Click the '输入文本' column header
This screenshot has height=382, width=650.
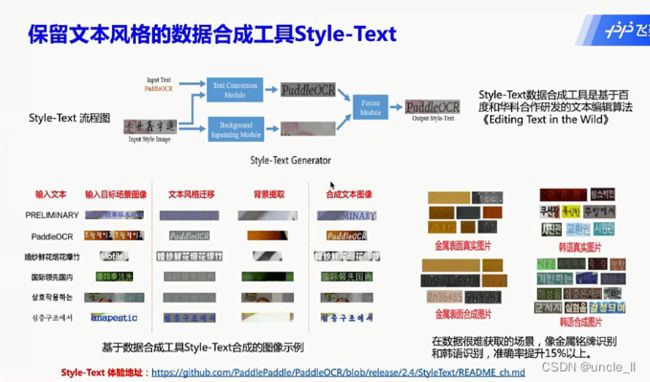(x=51, y=194)
